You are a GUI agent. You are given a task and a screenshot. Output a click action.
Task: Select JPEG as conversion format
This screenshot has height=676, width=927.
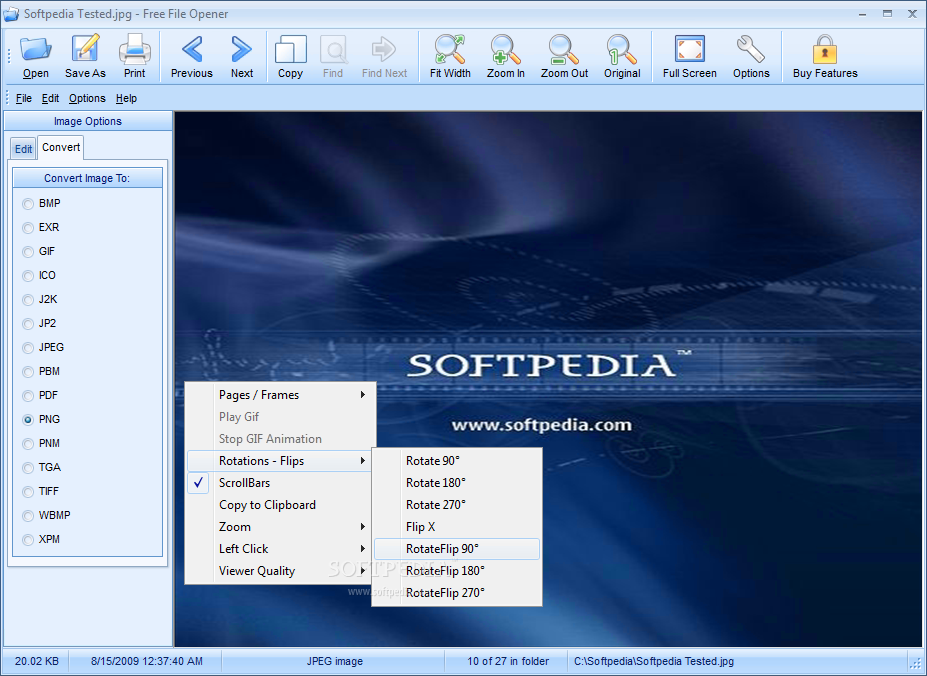coord(28,348)
